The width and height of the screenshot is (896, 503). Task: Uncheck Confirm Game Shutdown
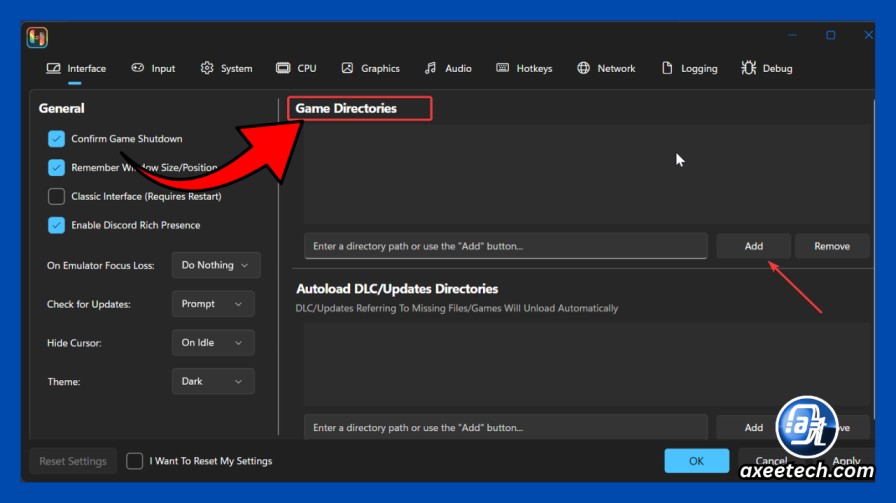(56, 139)
